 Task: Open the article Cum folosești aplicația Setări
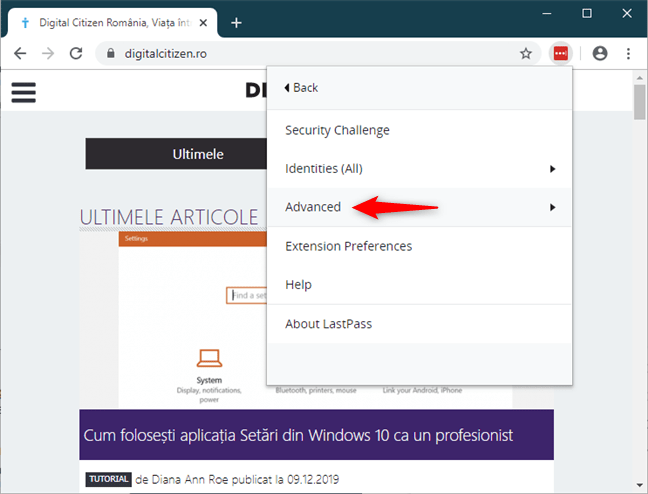coord(298,435)
